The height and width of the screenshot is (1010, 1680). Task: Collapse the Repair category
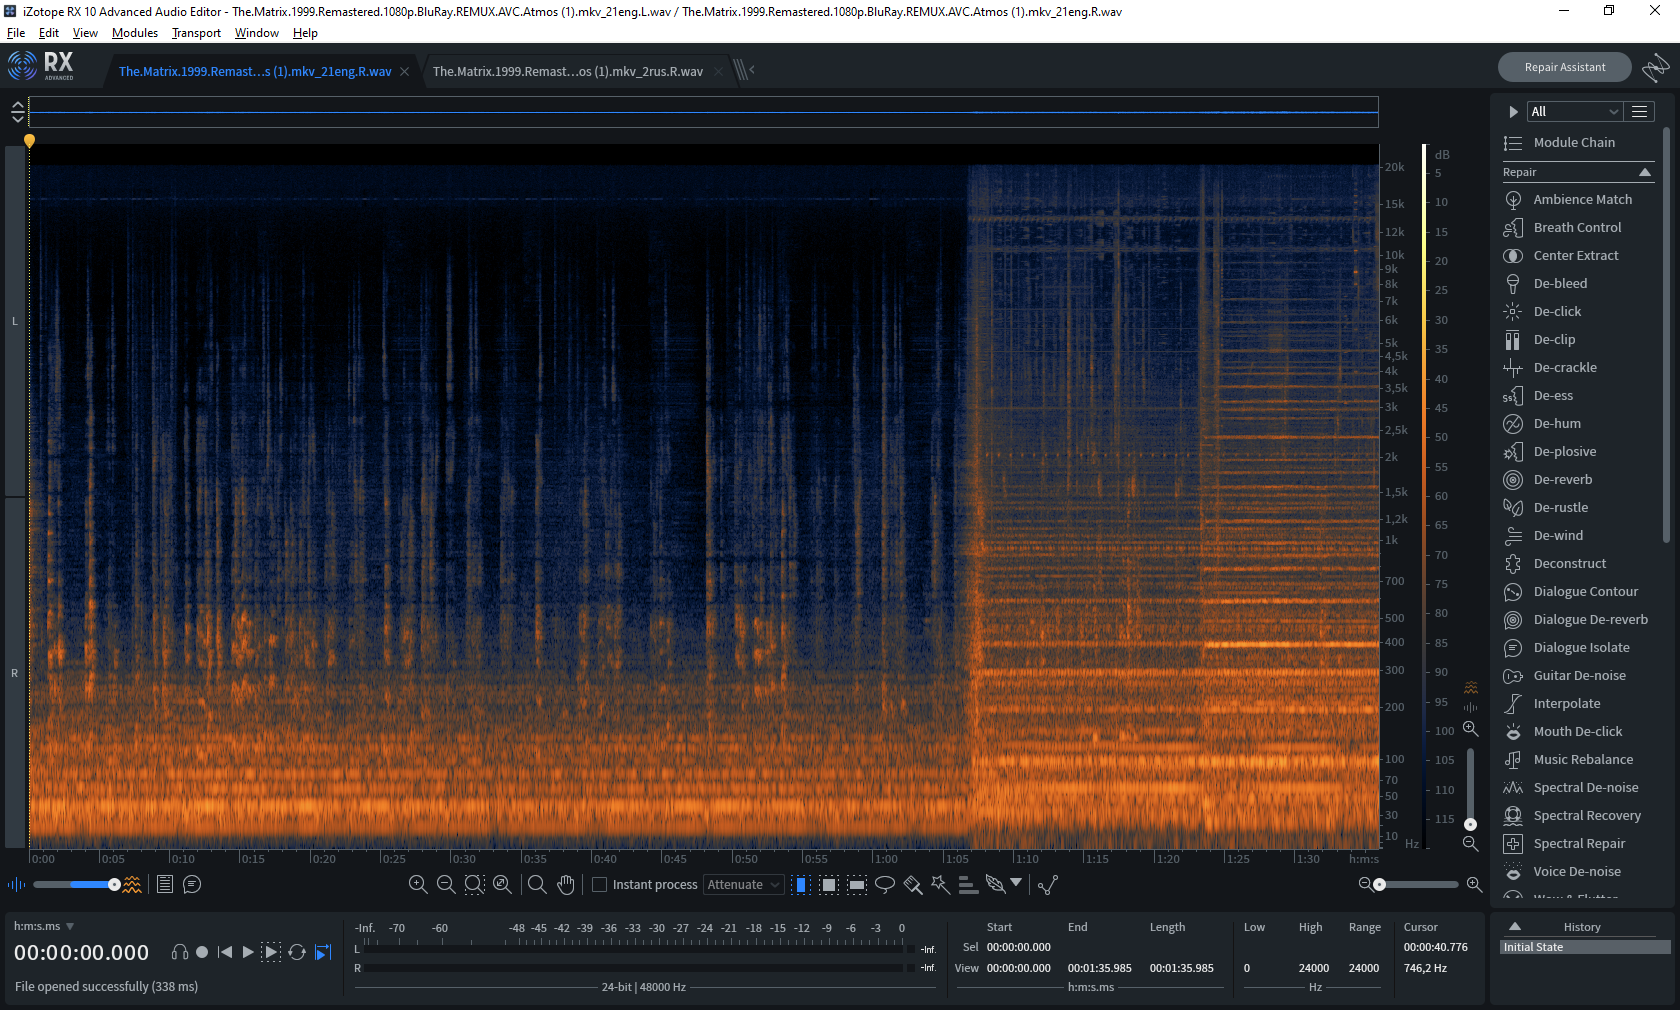pos(1645,172)
